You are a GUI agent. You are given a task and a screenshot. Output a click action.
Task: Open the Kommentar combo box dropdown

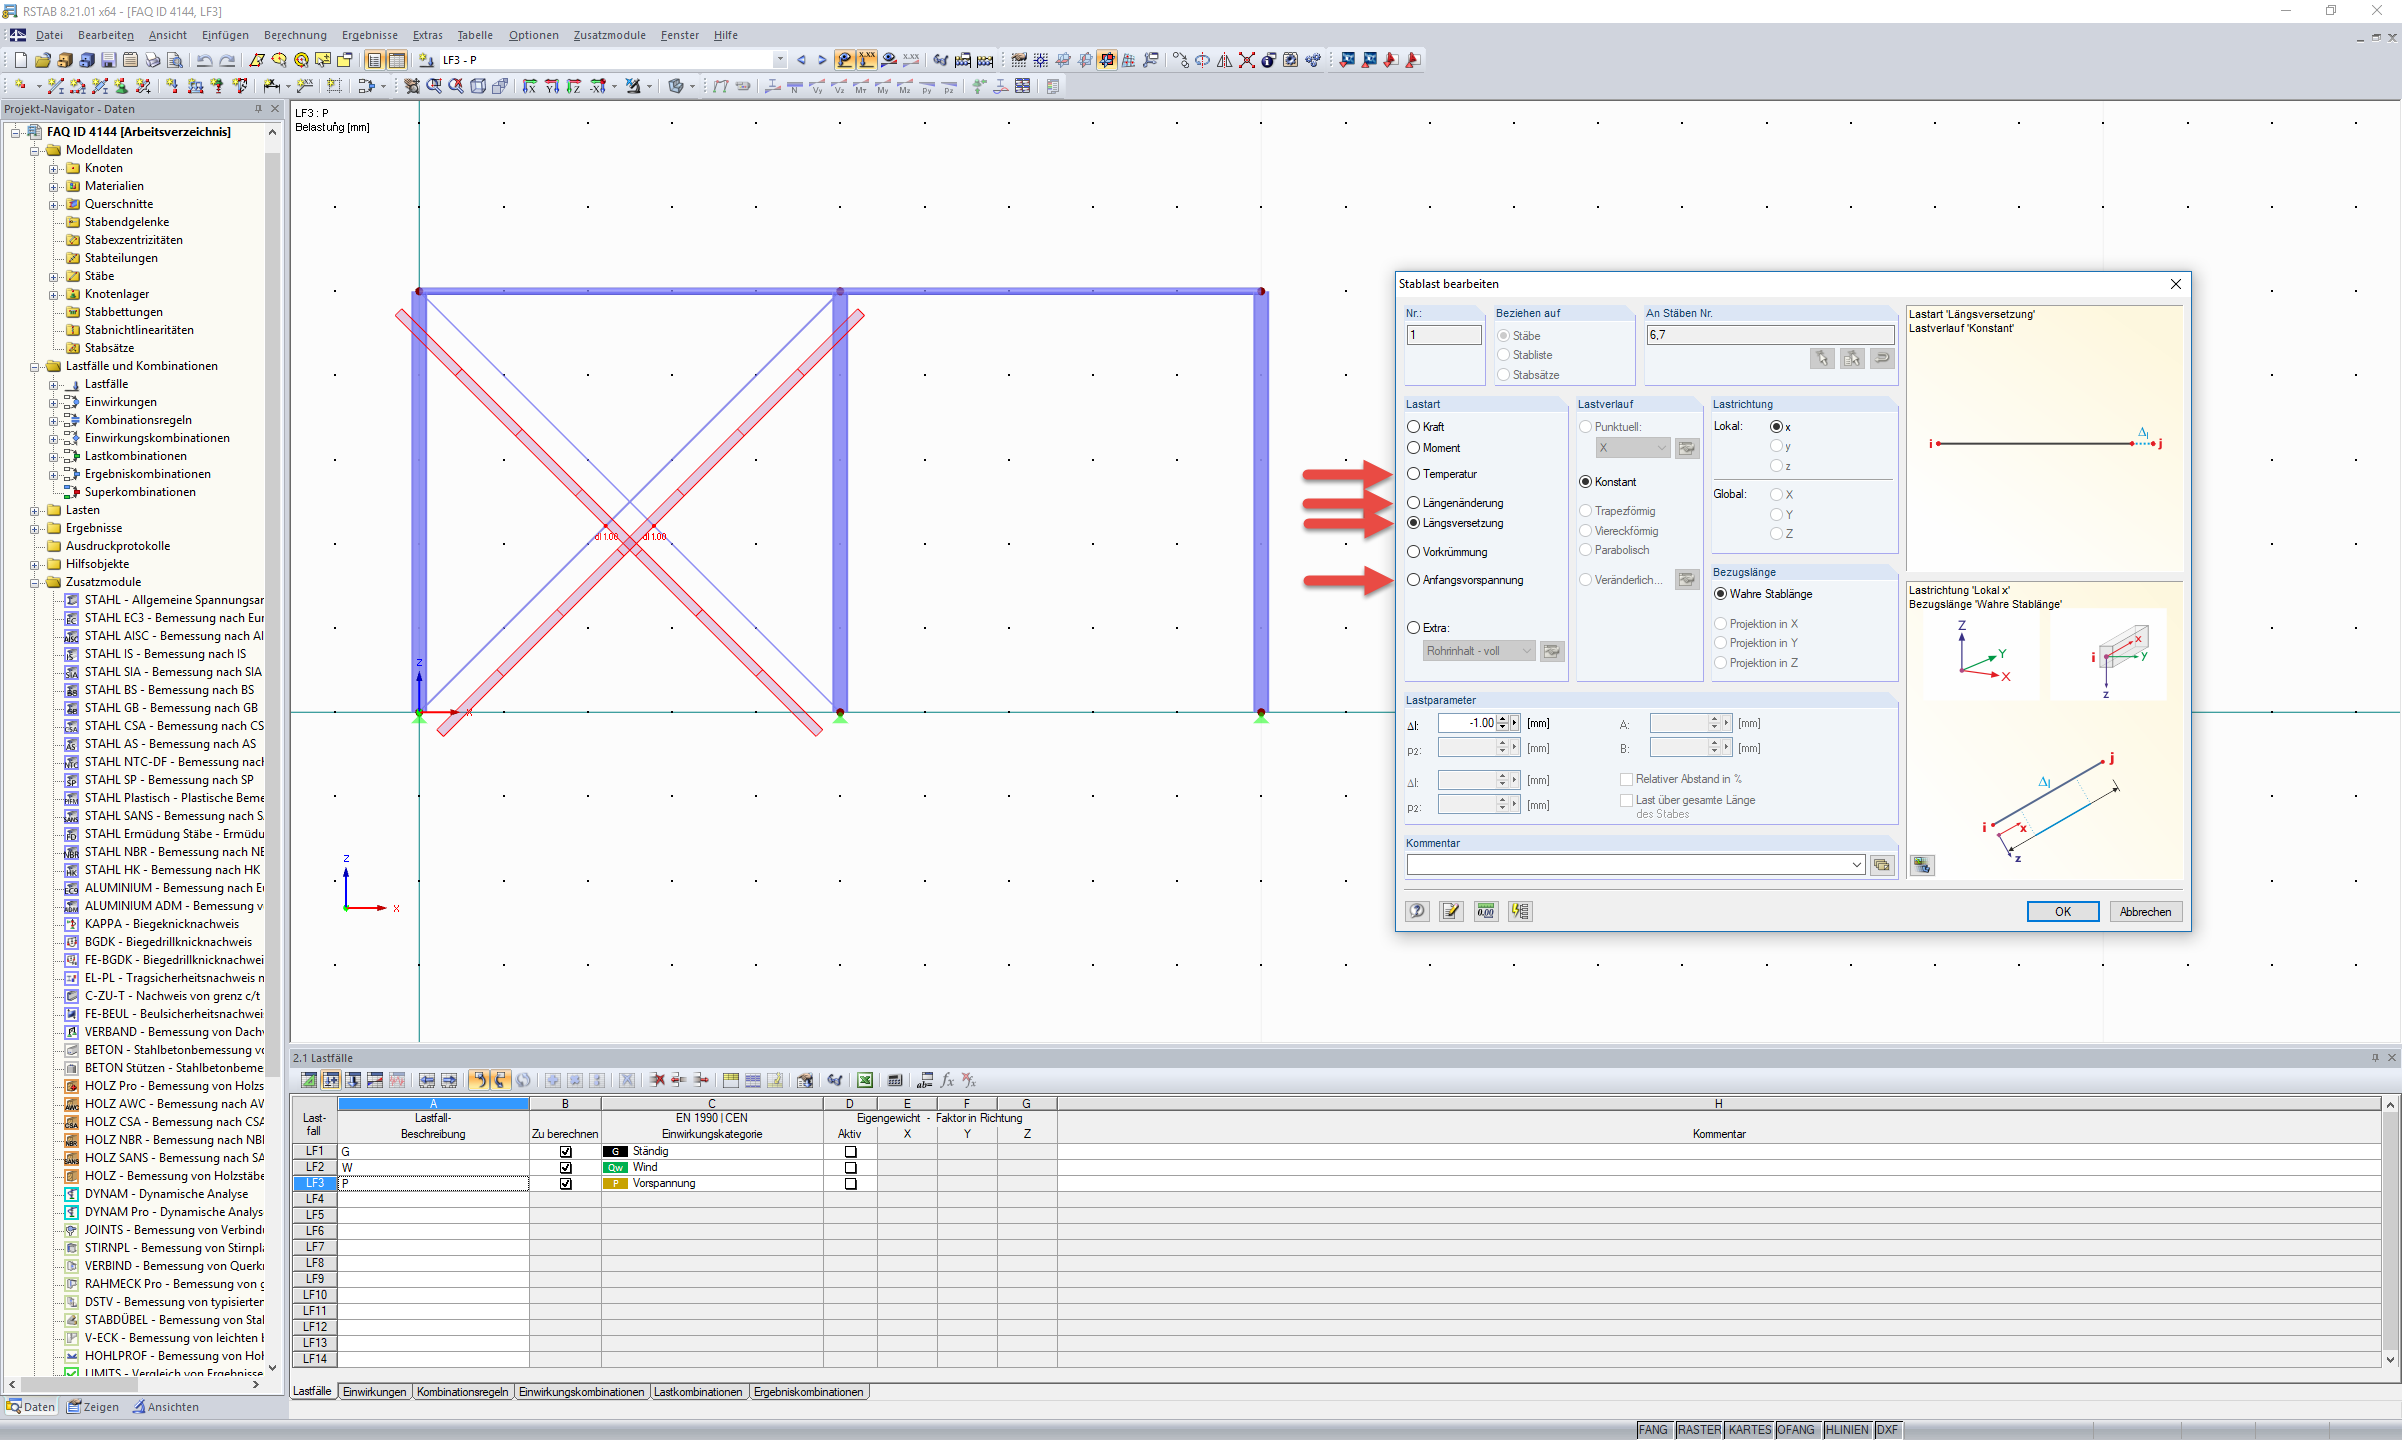[1857, 865]
